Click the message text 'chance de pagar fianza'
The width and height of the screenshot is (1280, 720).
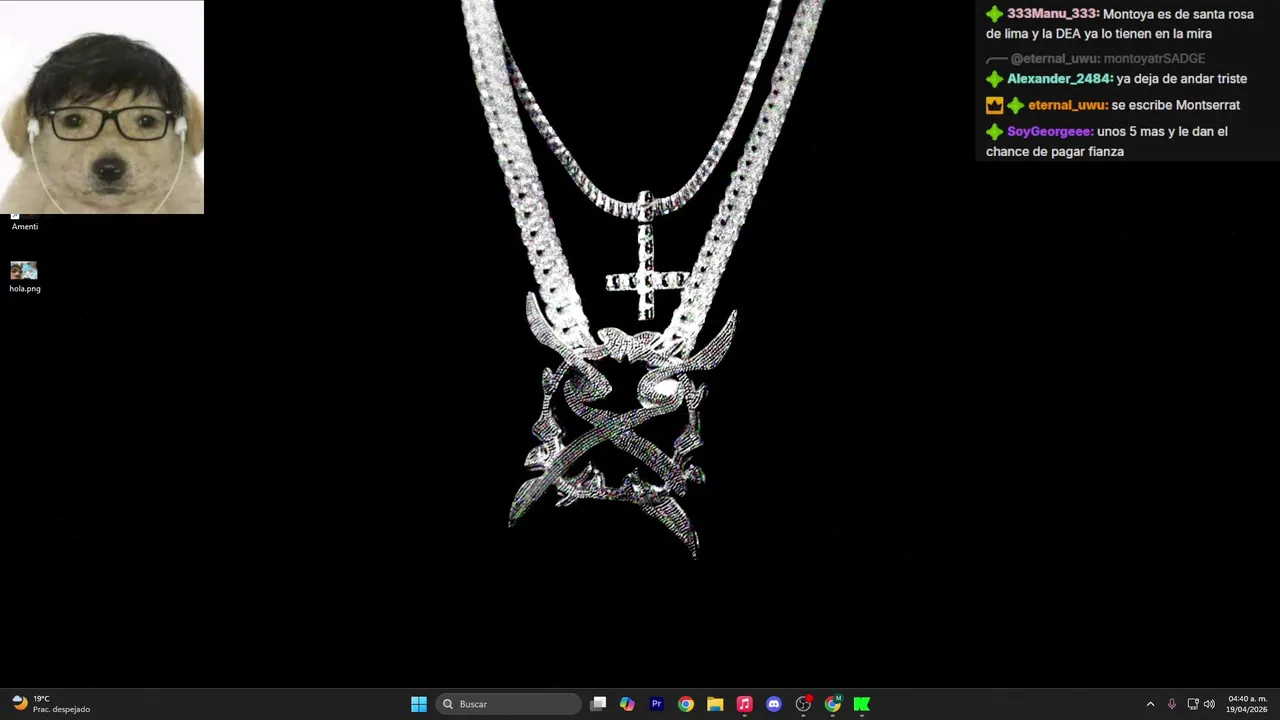click(x=1055, y=152)
